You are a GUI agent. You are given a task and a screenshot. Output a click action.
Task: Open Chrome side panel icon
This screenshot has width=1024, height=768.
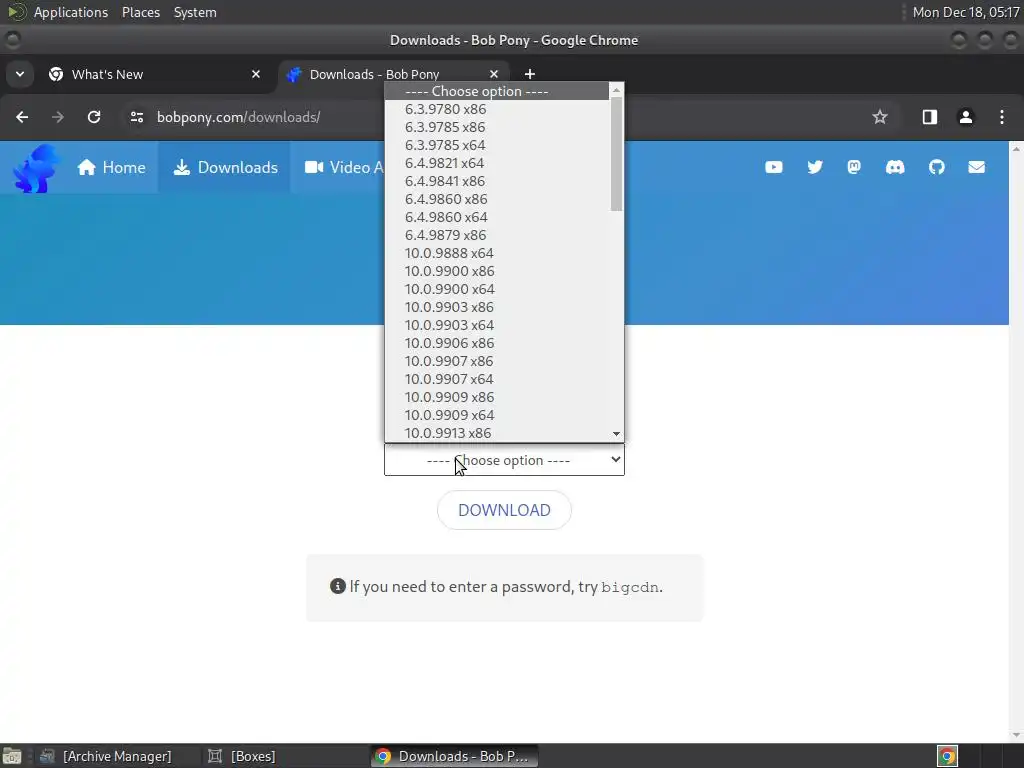[x=929, y=117]
